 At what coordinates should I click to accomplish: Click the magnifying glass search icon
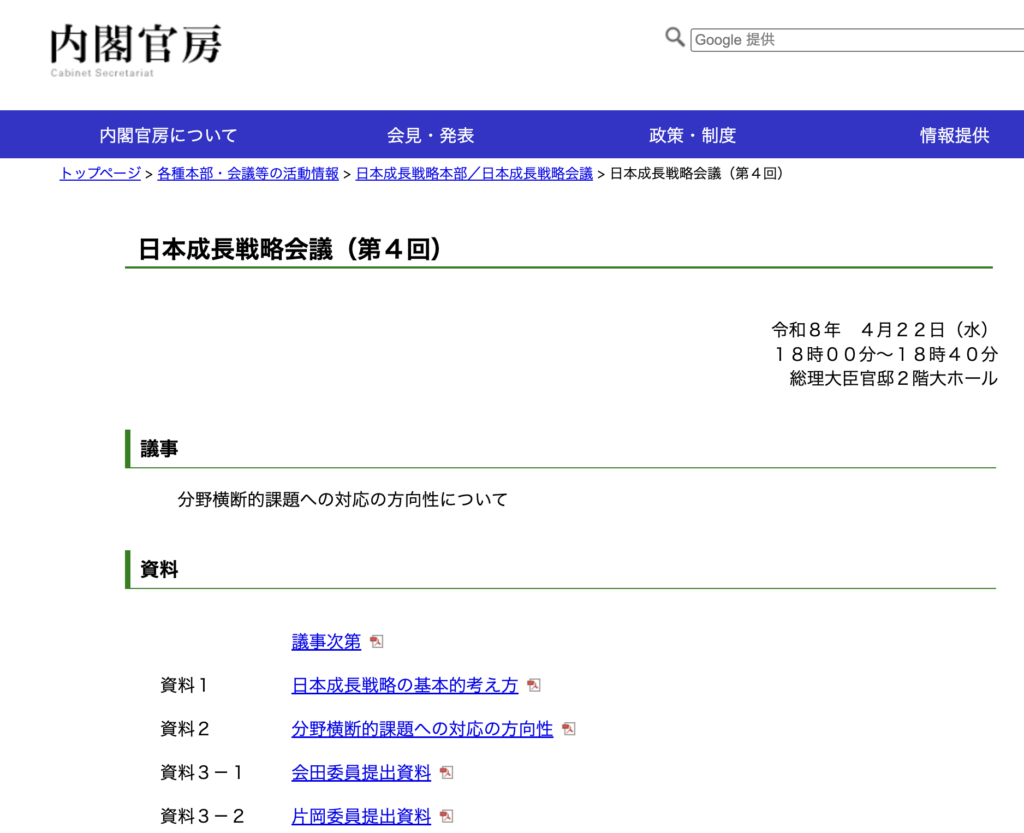pos(675,38)
